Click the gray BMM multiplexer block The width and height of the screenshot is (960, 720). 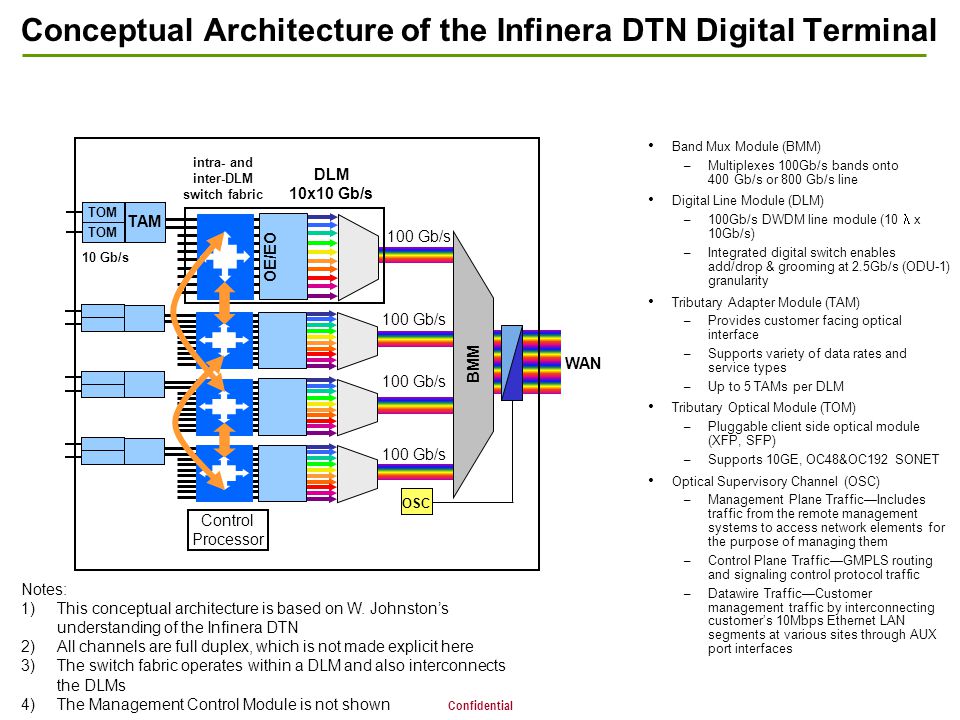click(473, 364)
